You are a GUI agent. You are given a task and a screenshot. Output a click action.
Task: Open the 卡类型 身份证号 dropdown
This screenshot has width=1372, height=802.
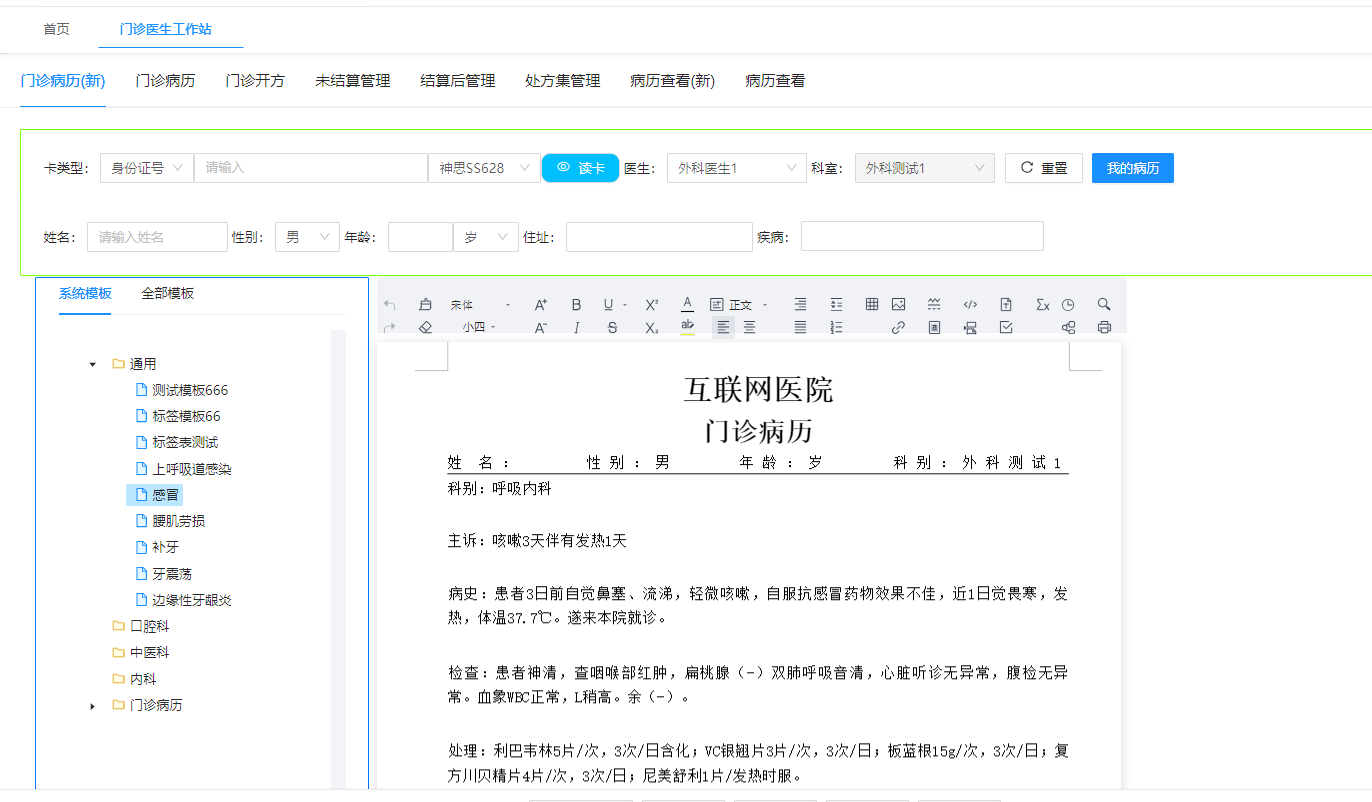(x=146, y=168)
